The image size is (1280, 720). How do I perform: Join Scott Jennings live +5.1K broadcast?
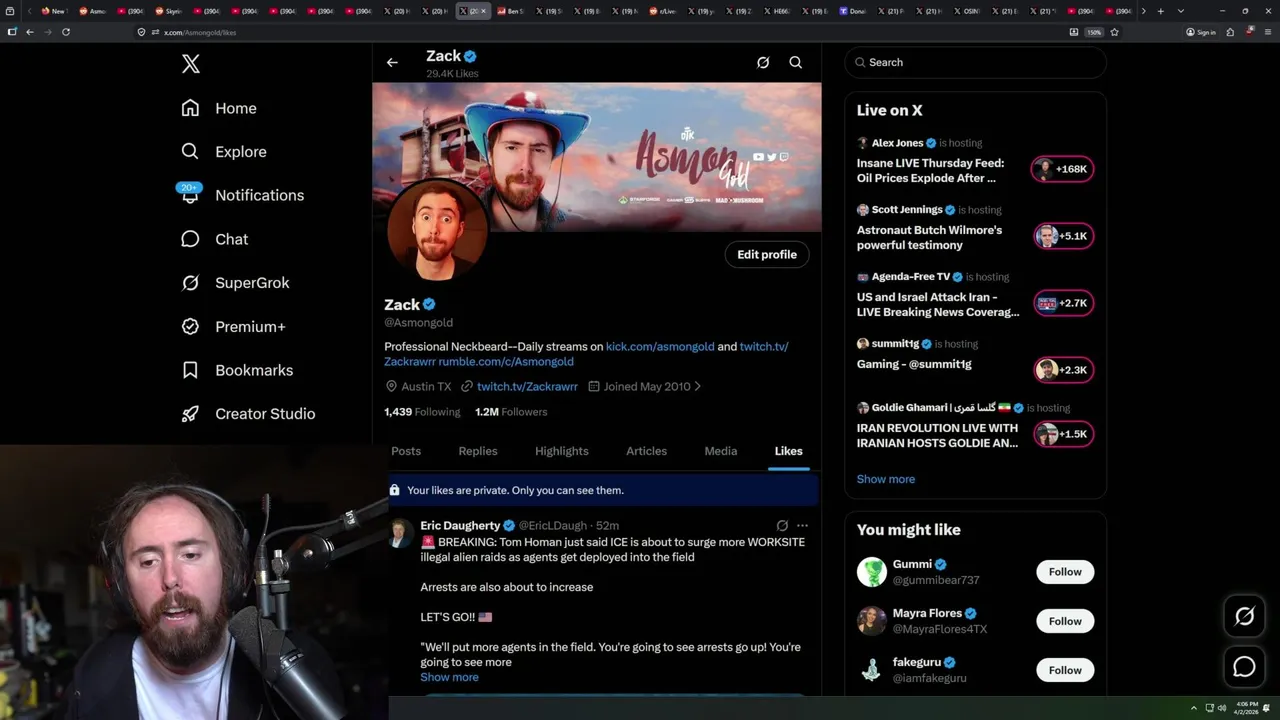(1063, 236)
